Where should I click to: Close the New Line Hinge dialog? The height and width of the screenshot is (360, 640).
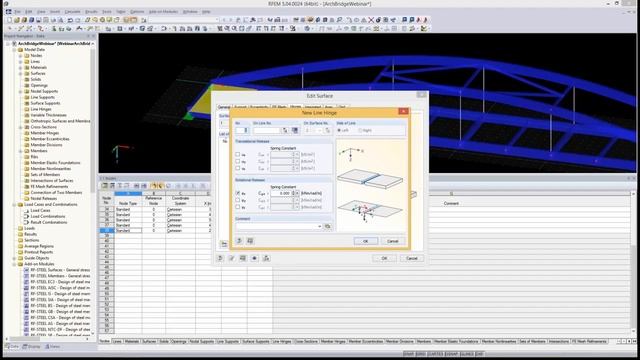point(403,111)
